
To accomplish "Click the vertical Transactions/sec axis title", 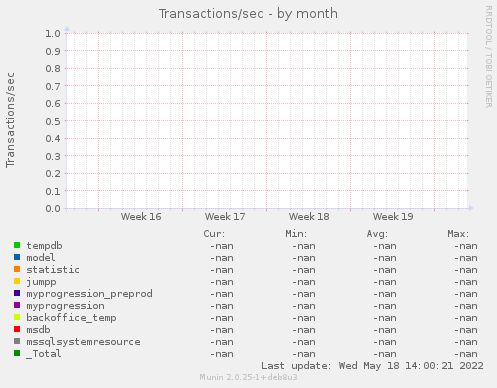I will pos(10,120).
